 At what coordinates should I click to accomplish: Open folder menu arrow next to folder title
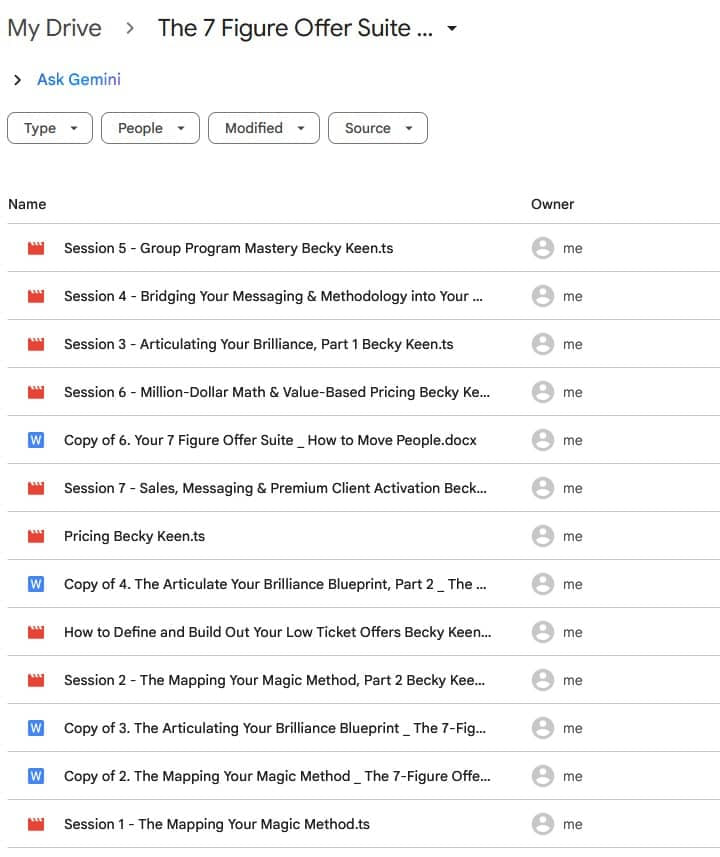(452, 29)
